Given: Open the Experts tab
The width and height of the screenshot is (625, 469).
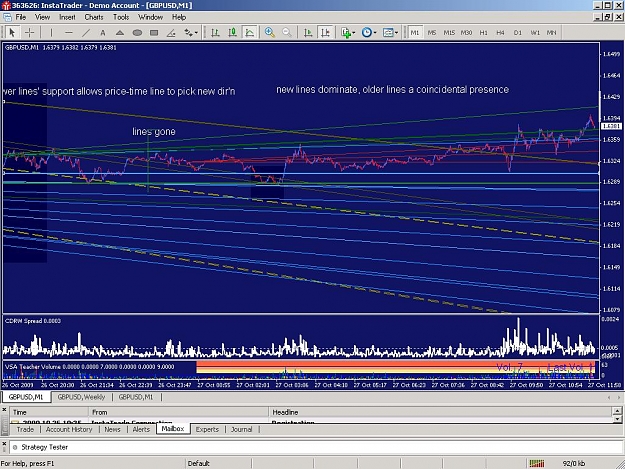Looking at the screenshot, I should (207, 429).
